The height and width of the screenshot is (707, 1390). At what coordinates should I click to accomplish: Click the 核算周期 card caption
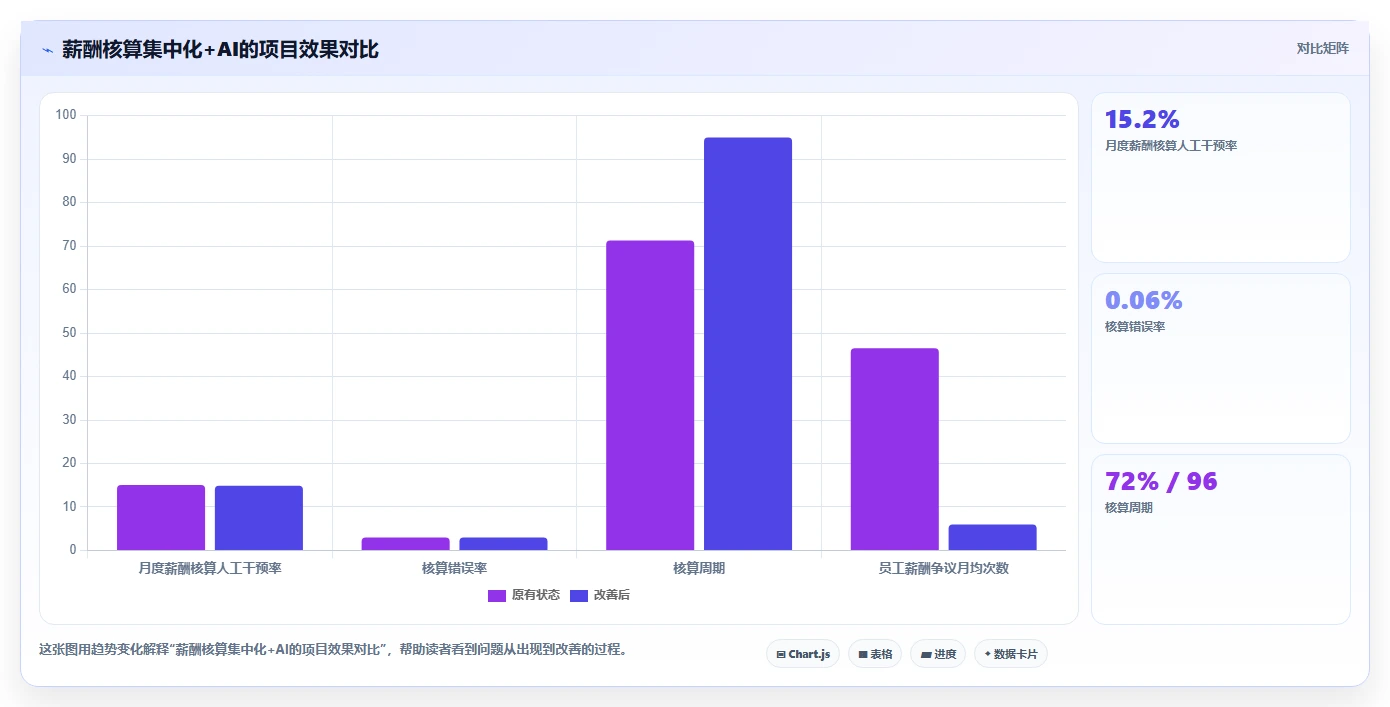(x=1129, y=508)
